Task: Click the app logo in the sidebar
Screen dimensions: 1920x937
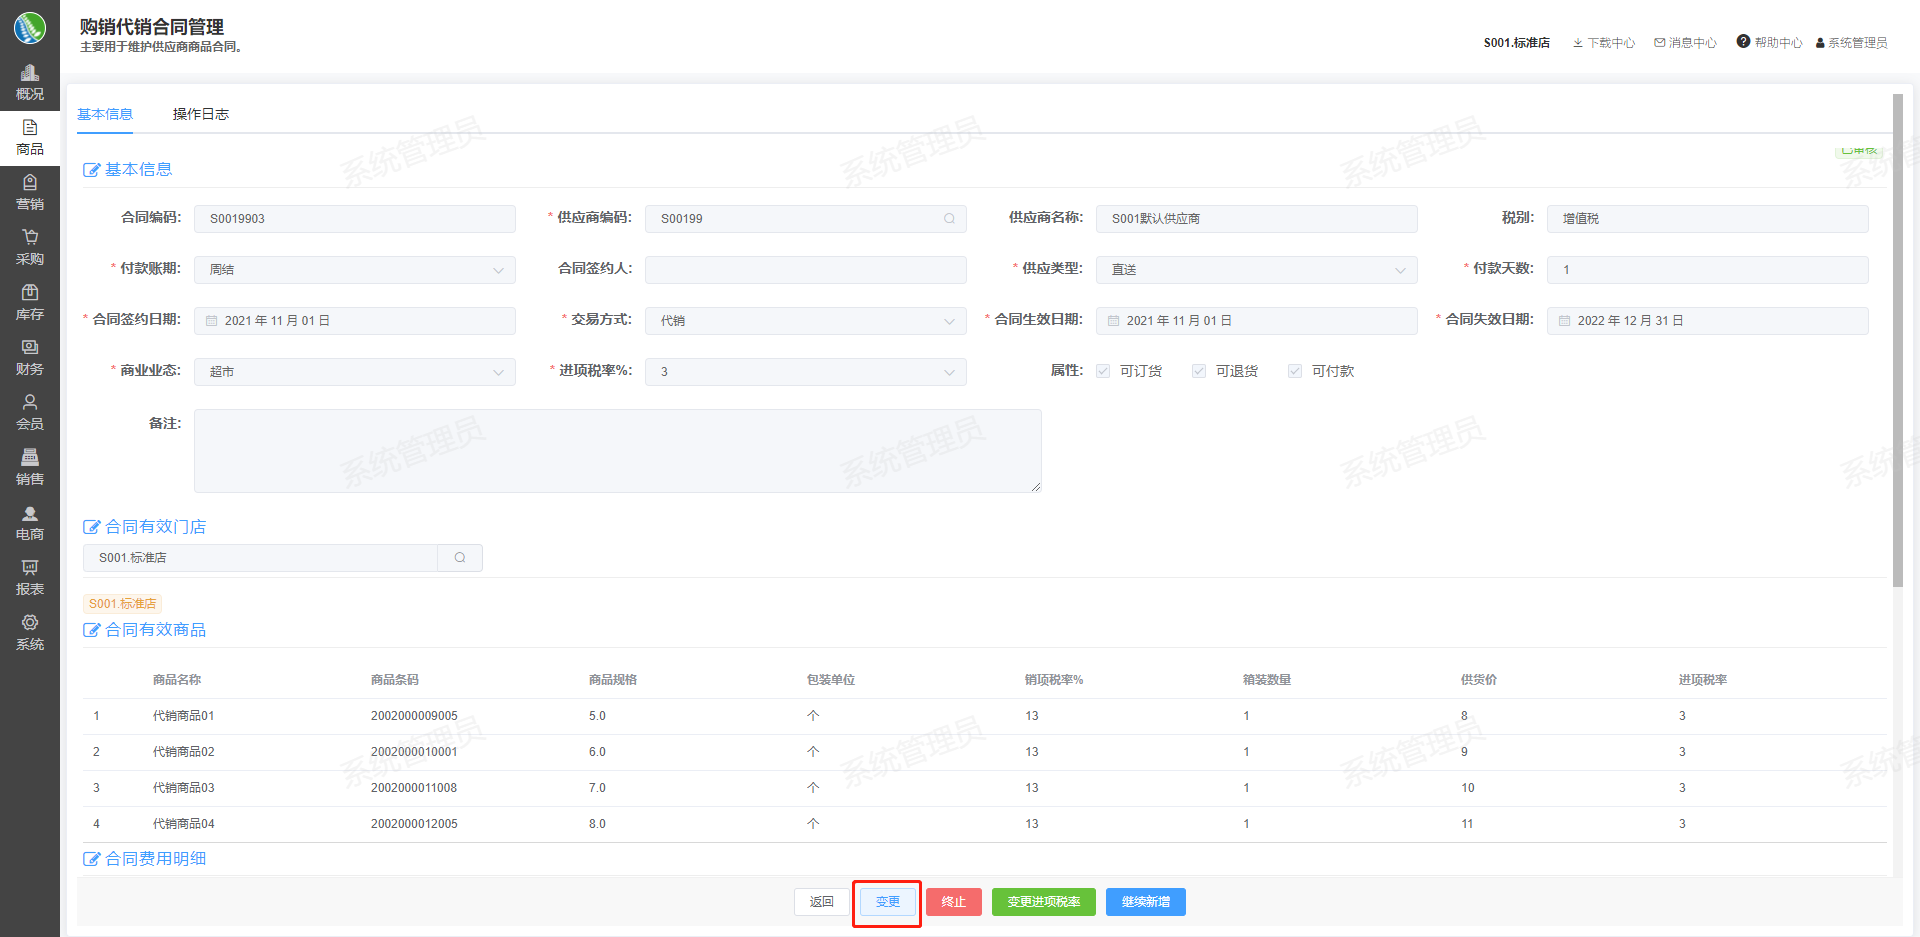Action: [30, 28]
